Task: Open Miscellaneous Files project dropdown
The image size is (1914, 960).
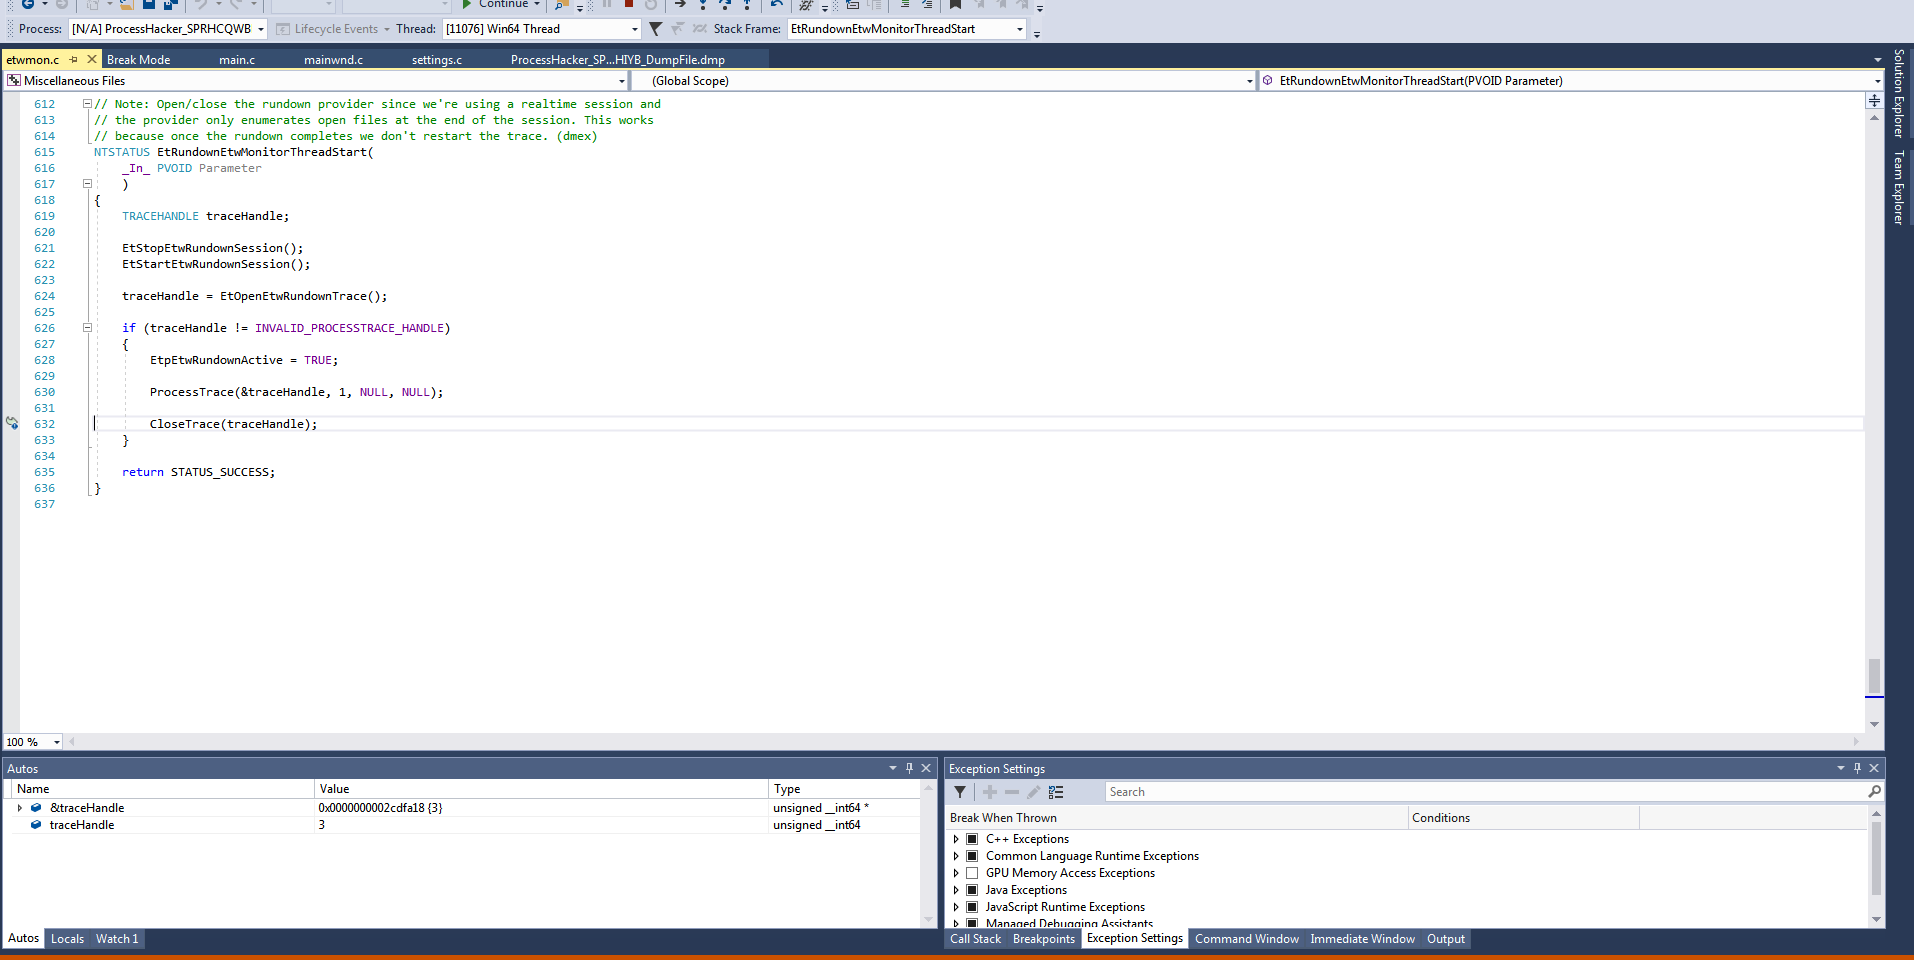Action: 621,81
